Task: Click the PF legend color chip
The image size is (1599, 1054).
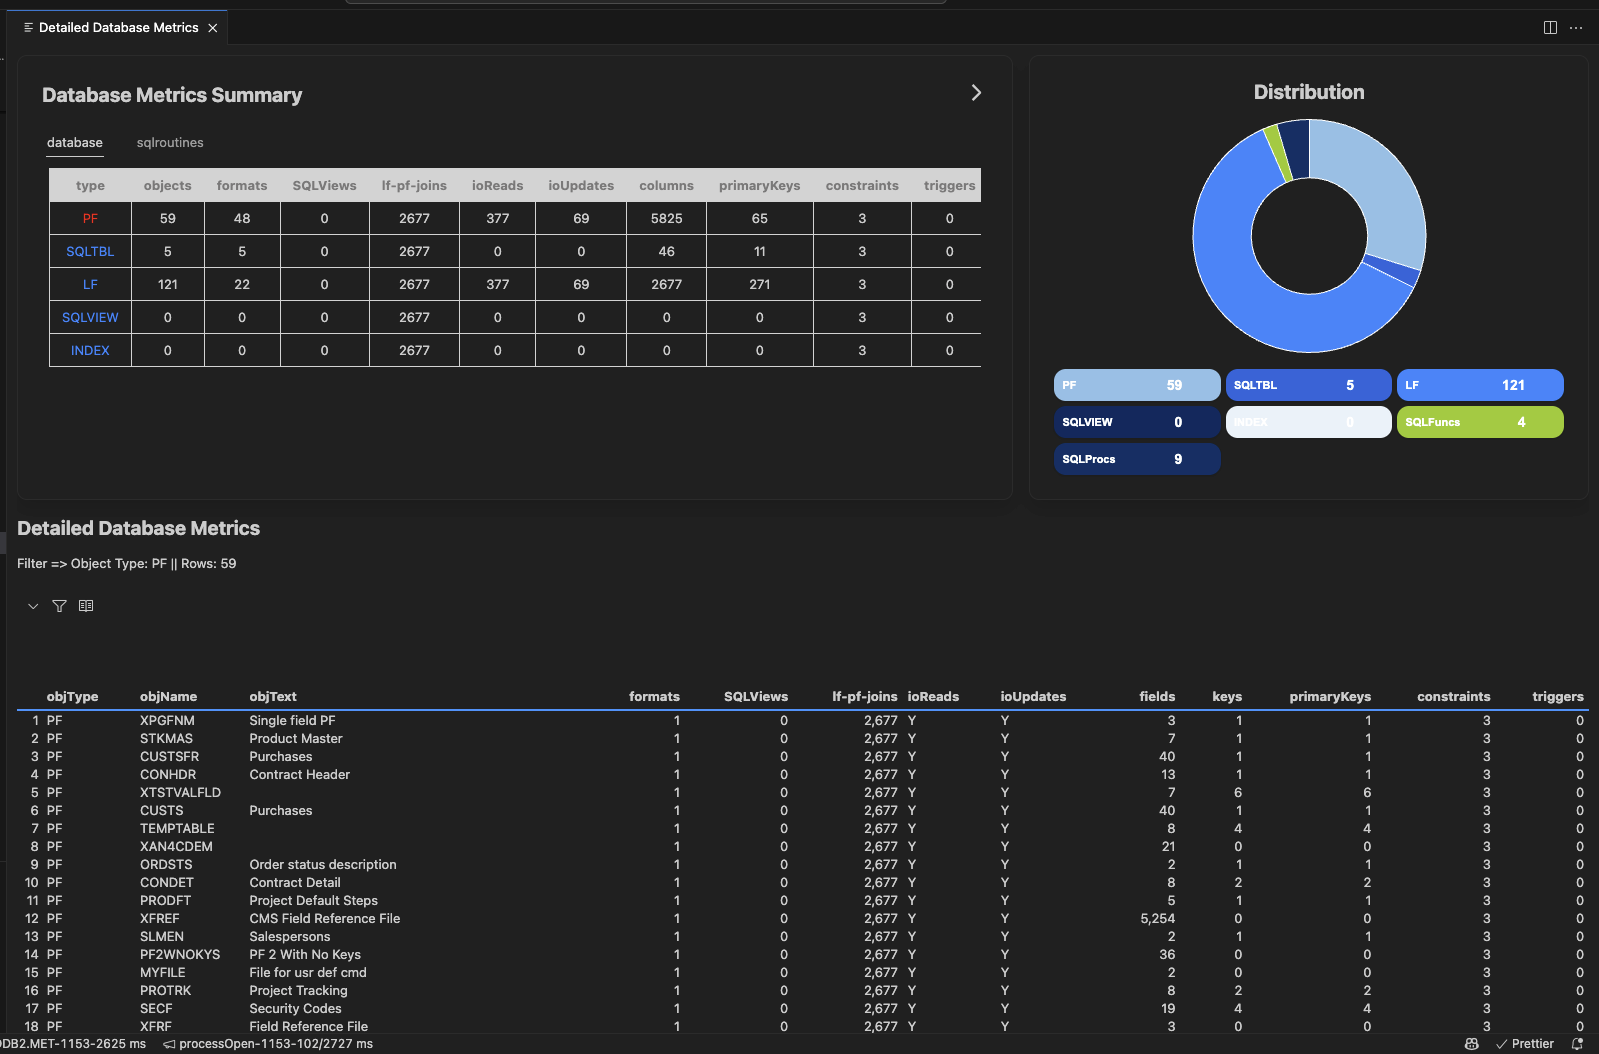Action: [x=1136, y=385]
